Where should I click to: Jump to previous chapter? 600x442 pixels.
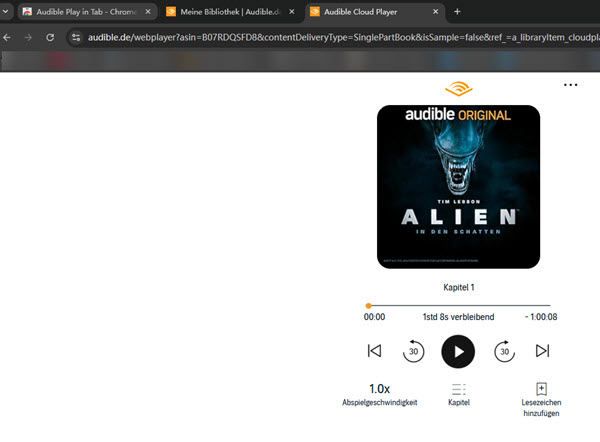tap(374, 351)
